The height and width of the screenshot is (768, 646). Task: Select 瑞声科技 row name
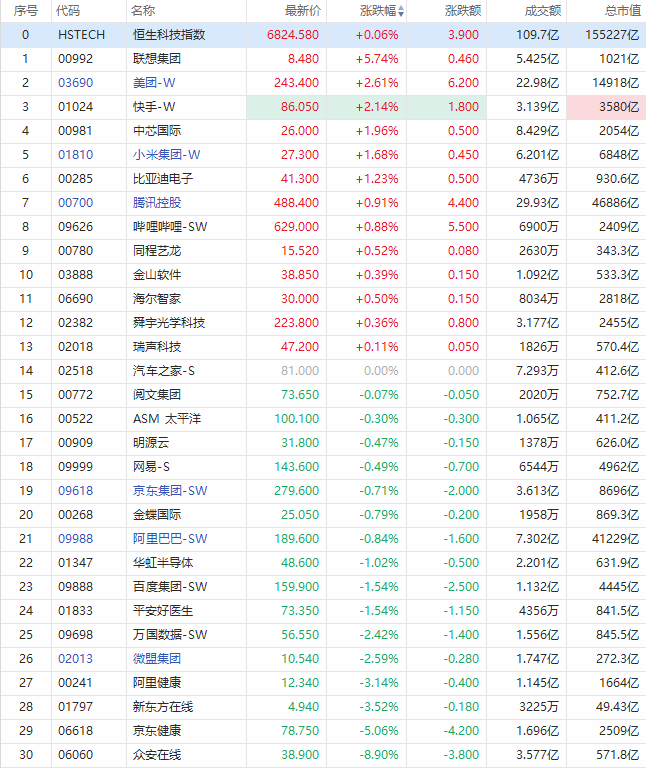[157, 347]
